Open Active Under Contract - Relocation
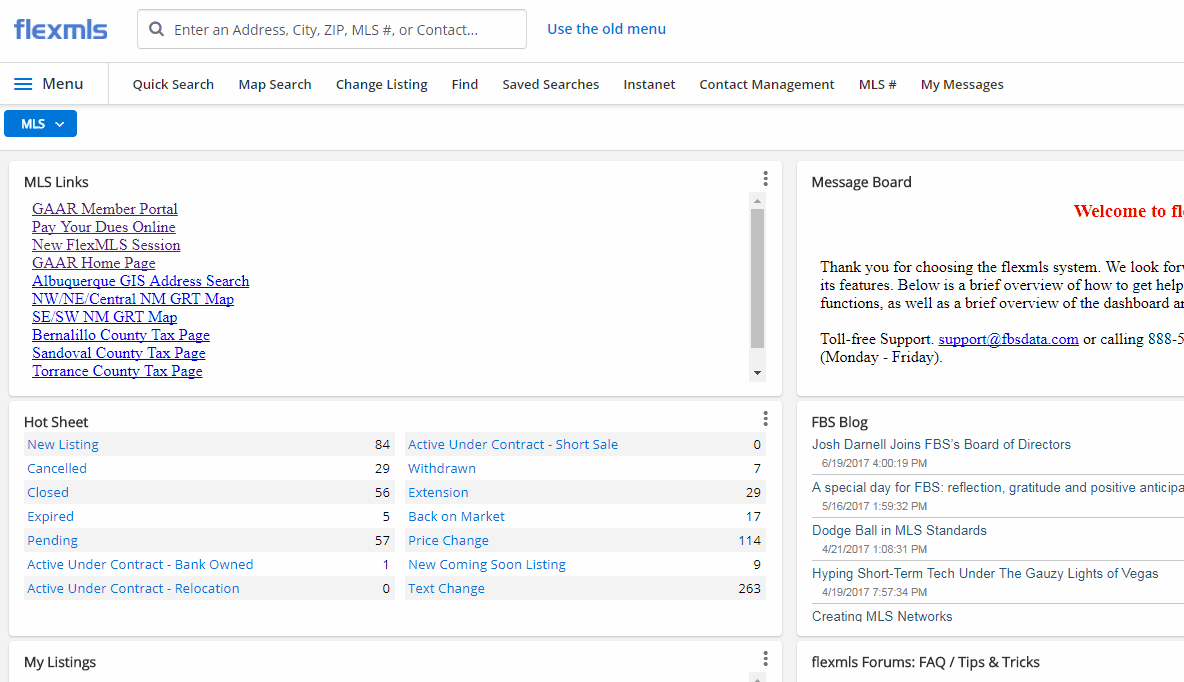The image size is (1184, 682). point(133,588)
